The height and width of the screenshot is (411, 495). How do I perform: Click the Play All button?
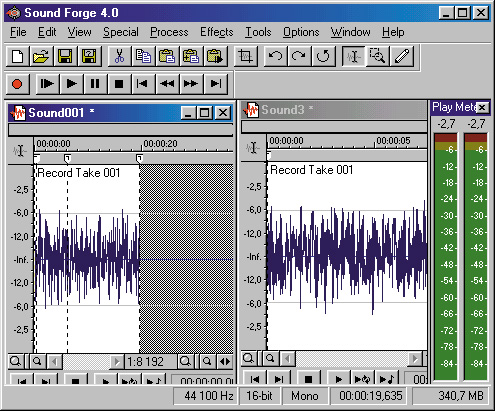[x=47, y=84]
